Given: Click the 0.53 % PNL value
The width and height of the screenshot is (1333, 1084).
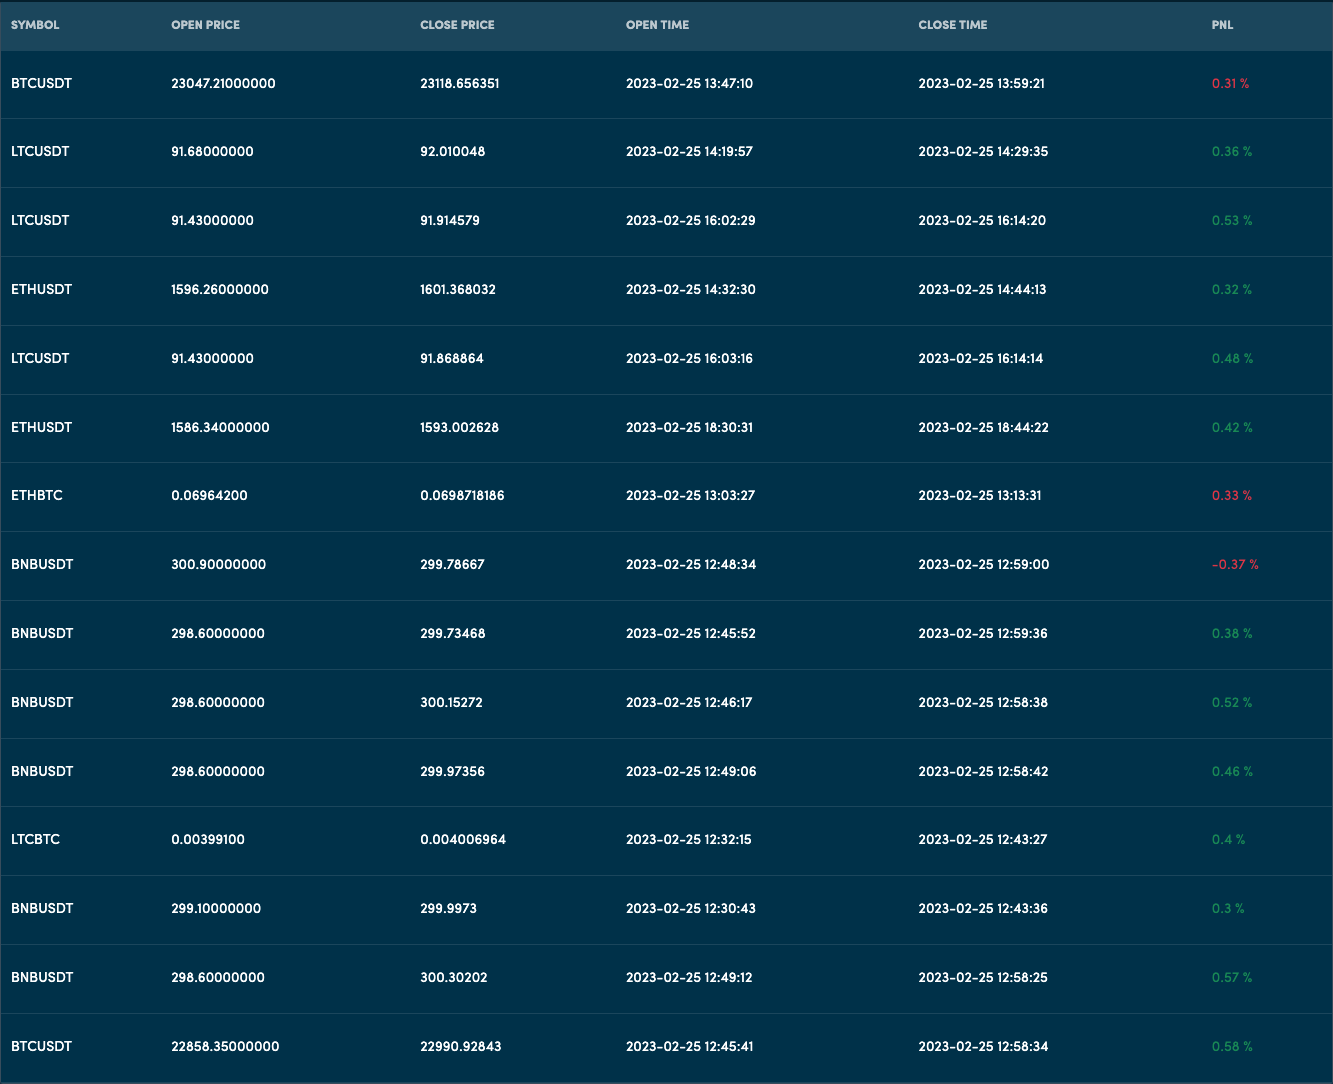Looking at the screenshot, I should [1232, 220].
